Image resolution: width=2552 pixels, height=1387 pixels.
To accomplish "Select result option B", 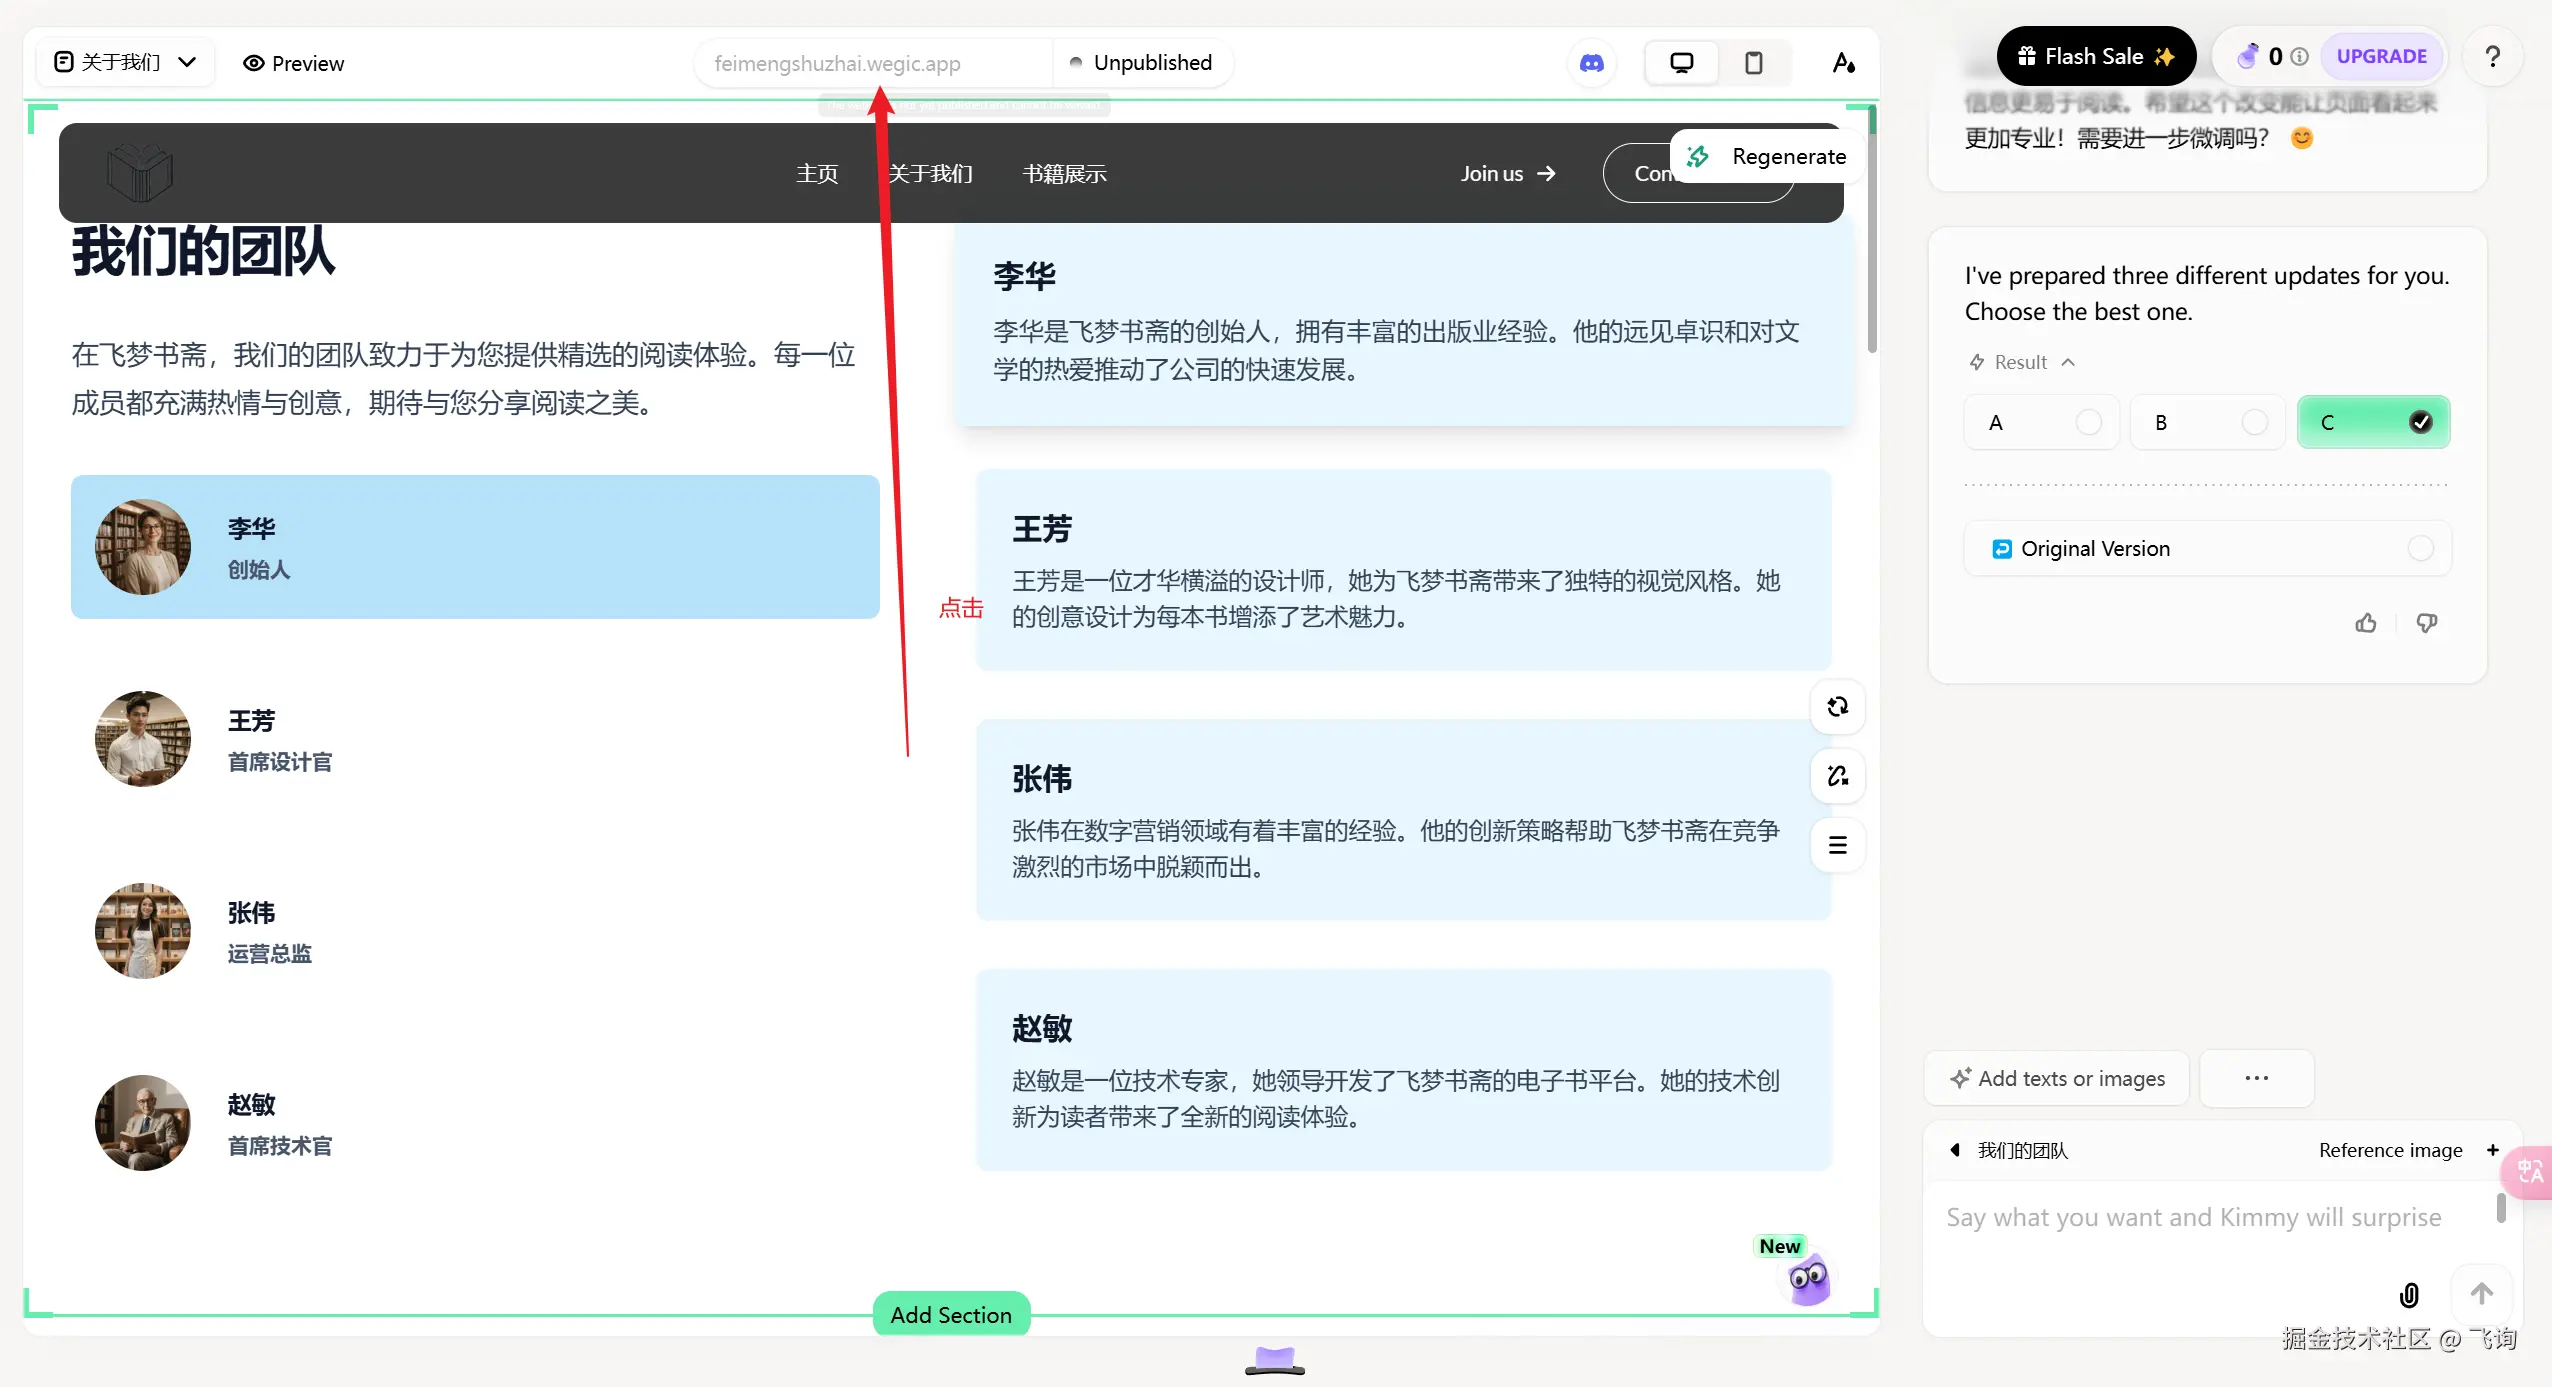I will point(2206,422).
